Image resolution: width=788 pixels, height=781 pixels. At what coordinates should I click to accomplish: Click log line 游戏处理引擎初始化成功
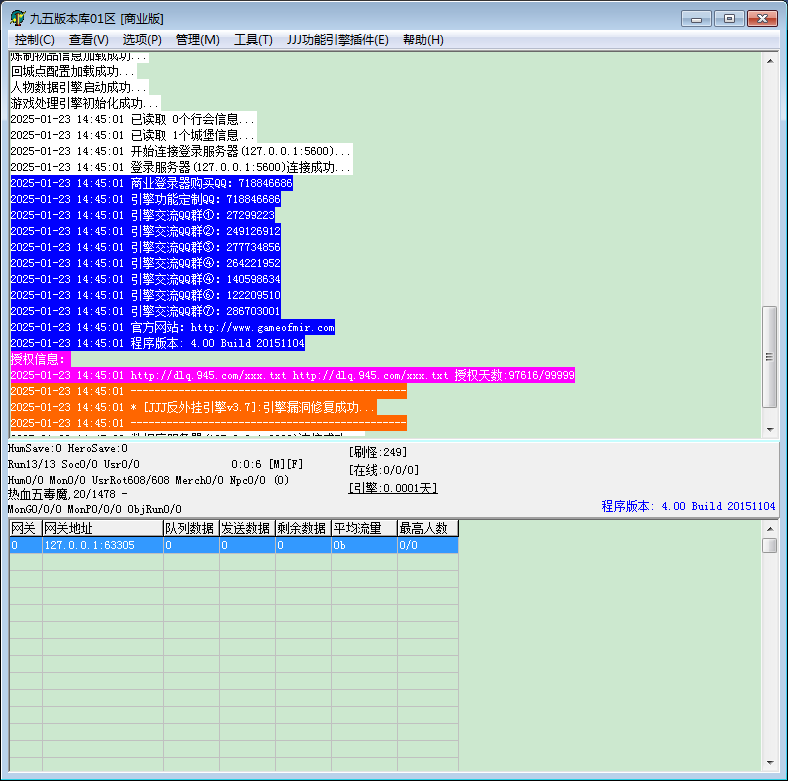coord(85,103)
